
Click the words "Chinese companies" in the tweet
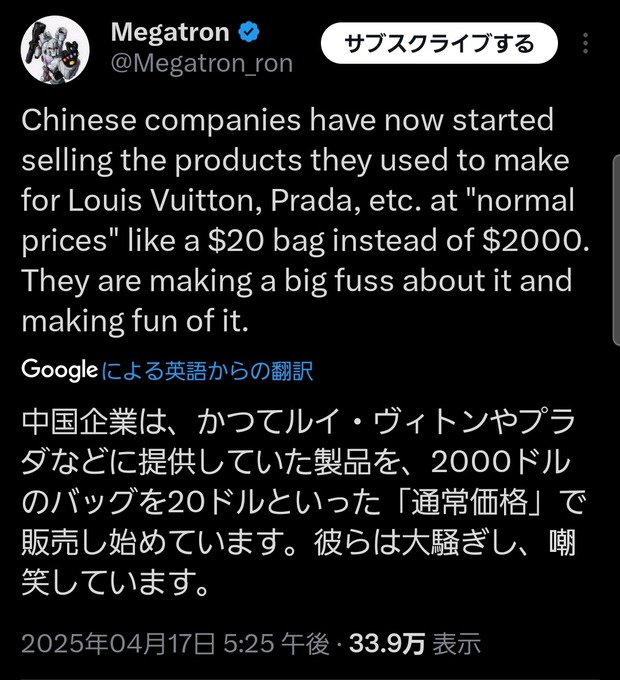(x=156, y=121)
